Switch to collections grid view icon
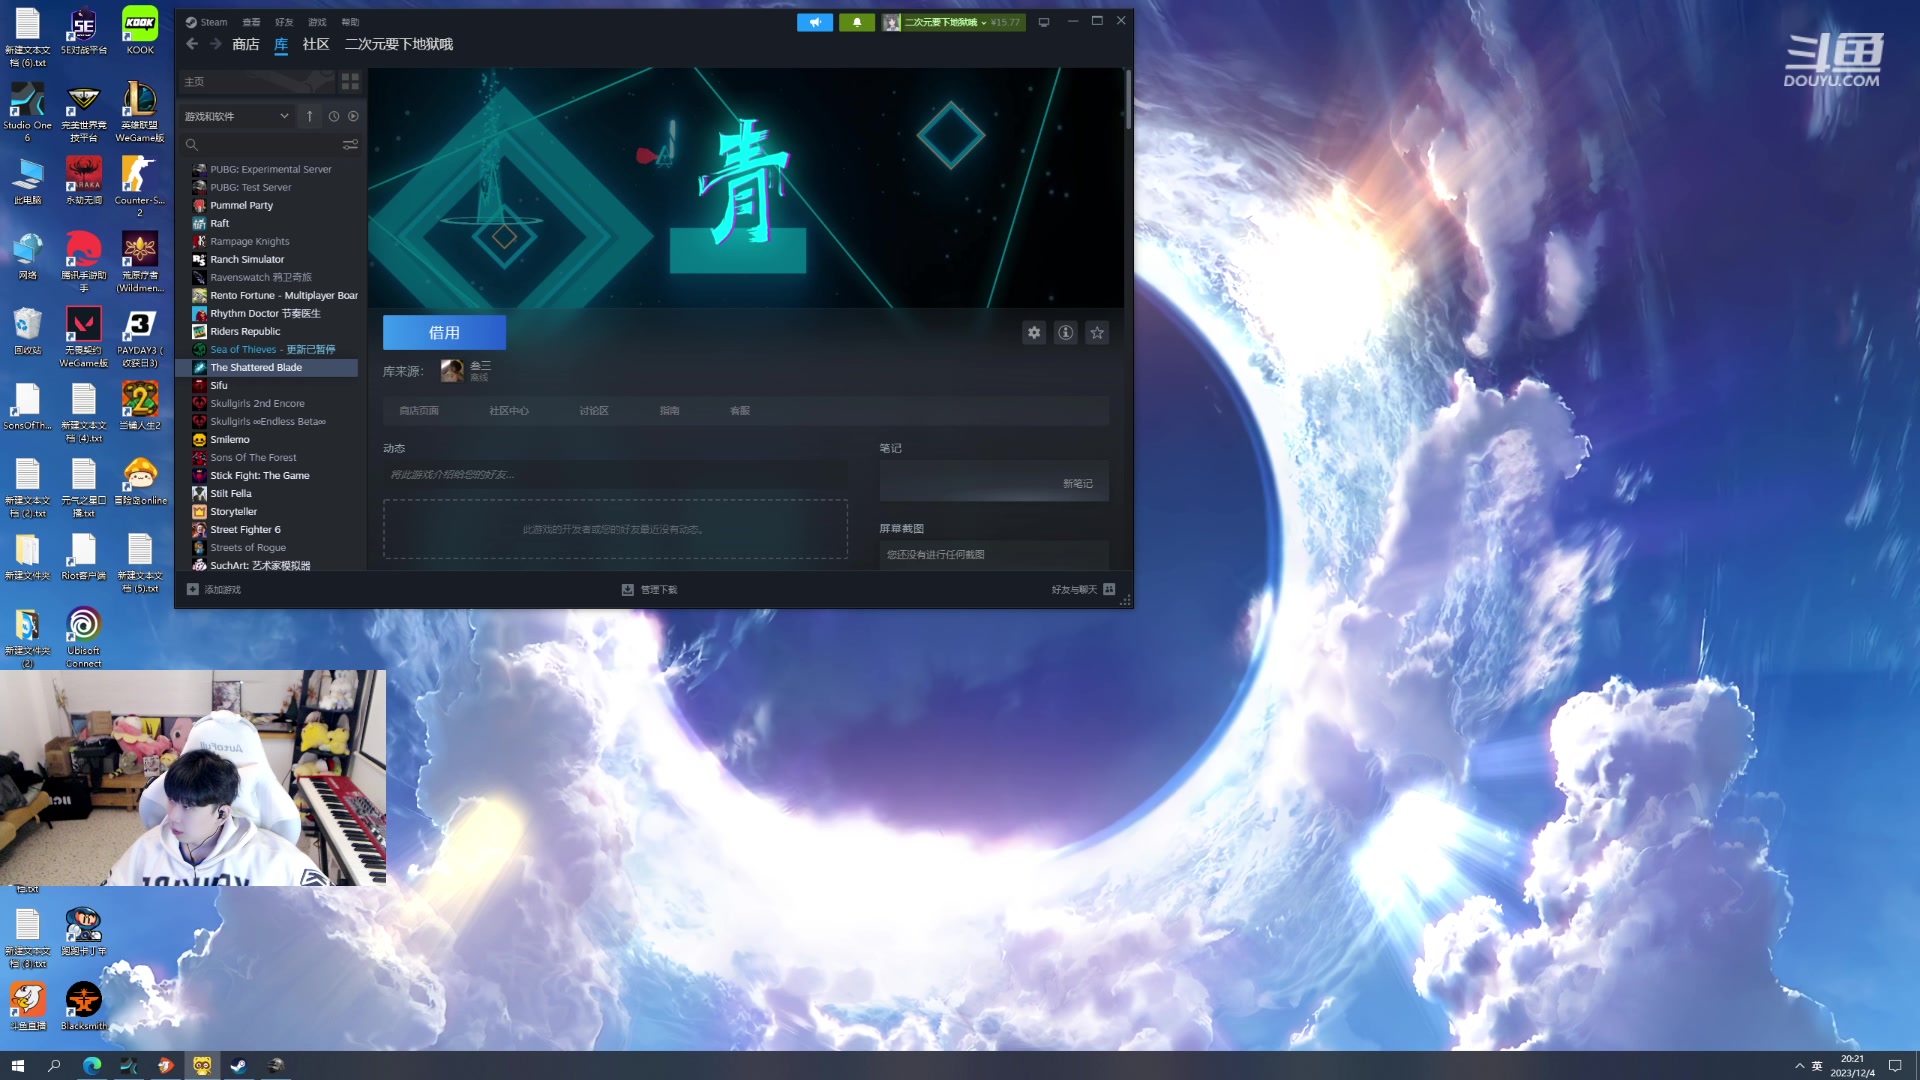 point(350,82)
